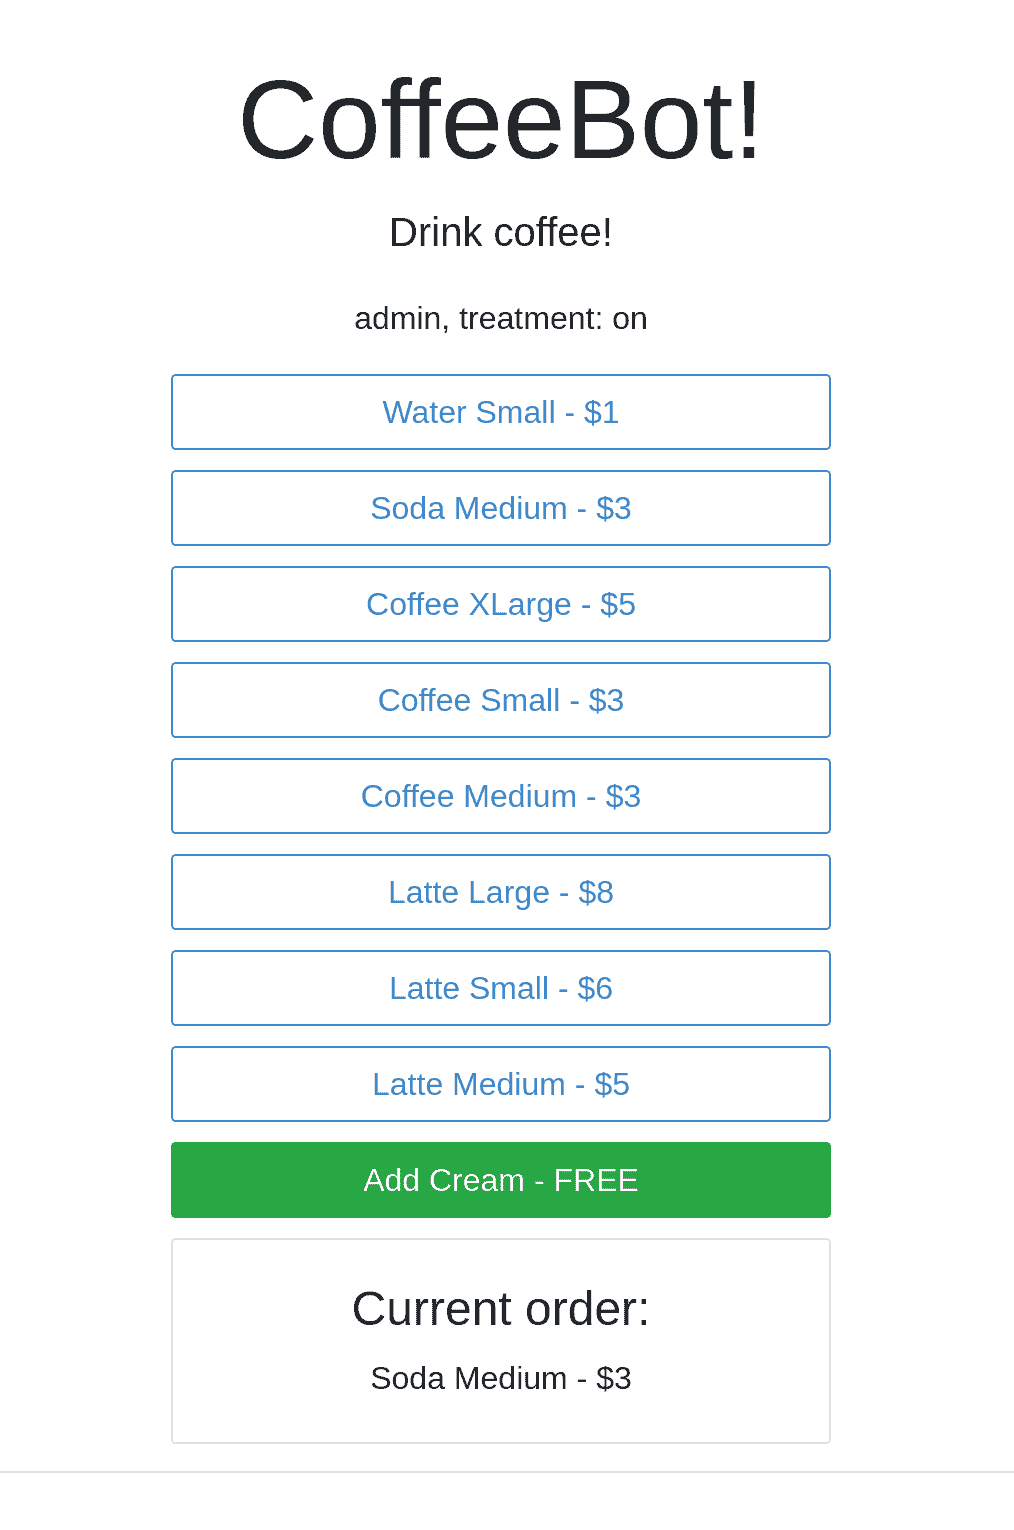1014x1530 pixels.
Task: Click inside the Current order panel box
Action: pyautogui.click(x=501, y=1341)
